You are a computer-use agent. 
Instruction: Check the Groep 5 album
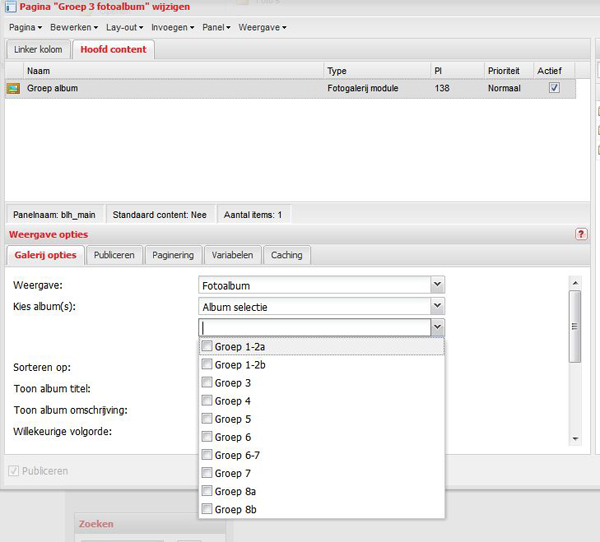pyautogui.click(x=207, y=418)
